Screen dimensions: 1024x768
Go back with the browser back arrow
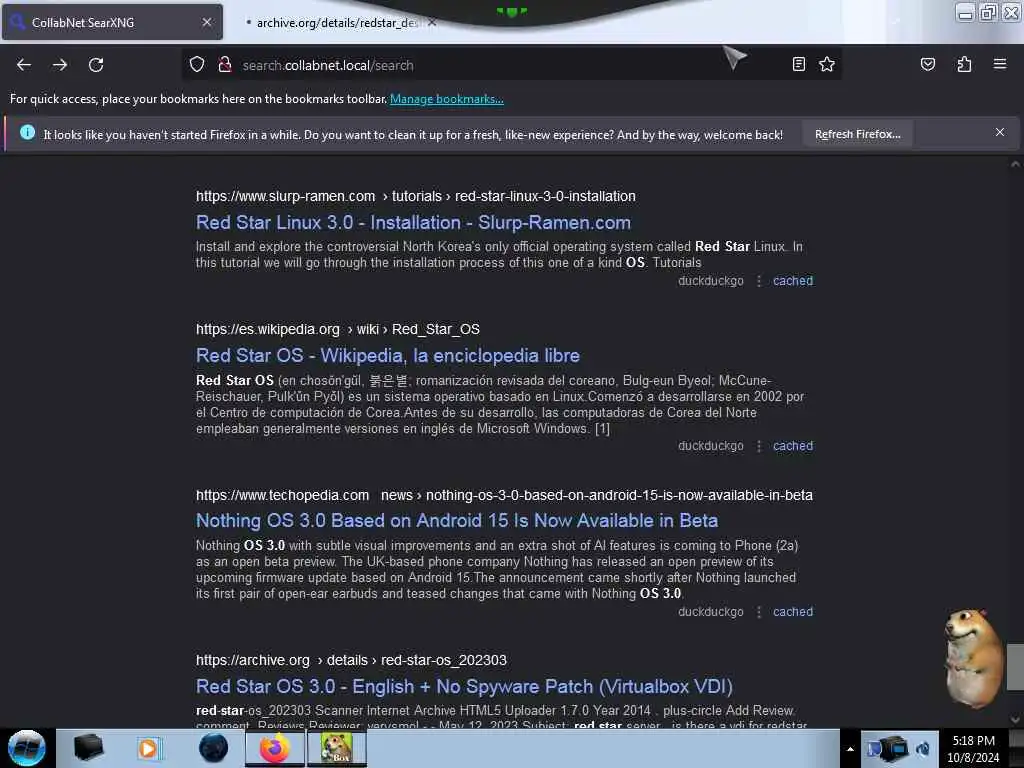coord(24,65)
